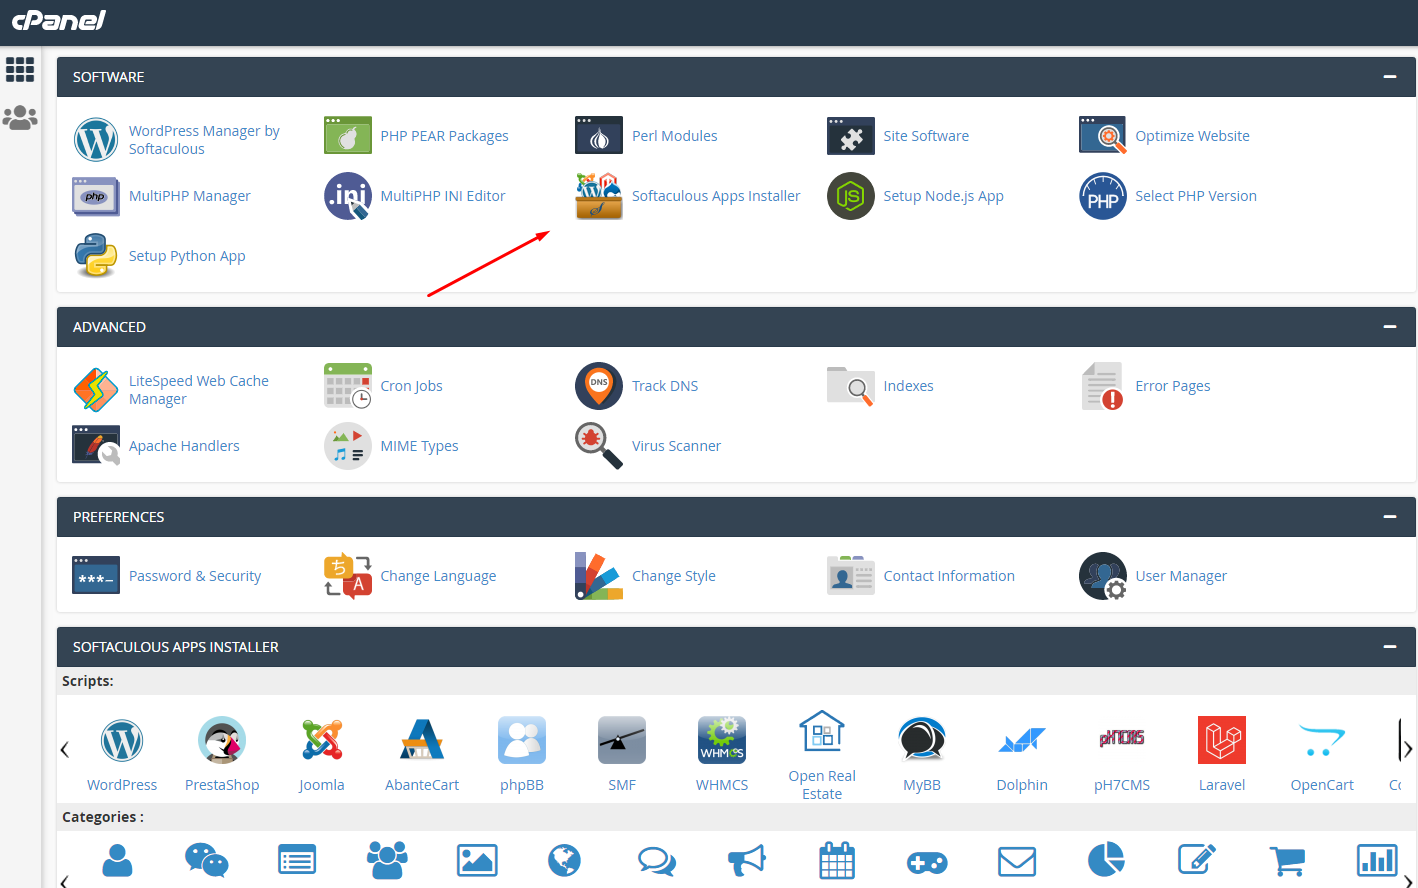Open the sidebar user management icon
1418x888 pixels.
20,118
